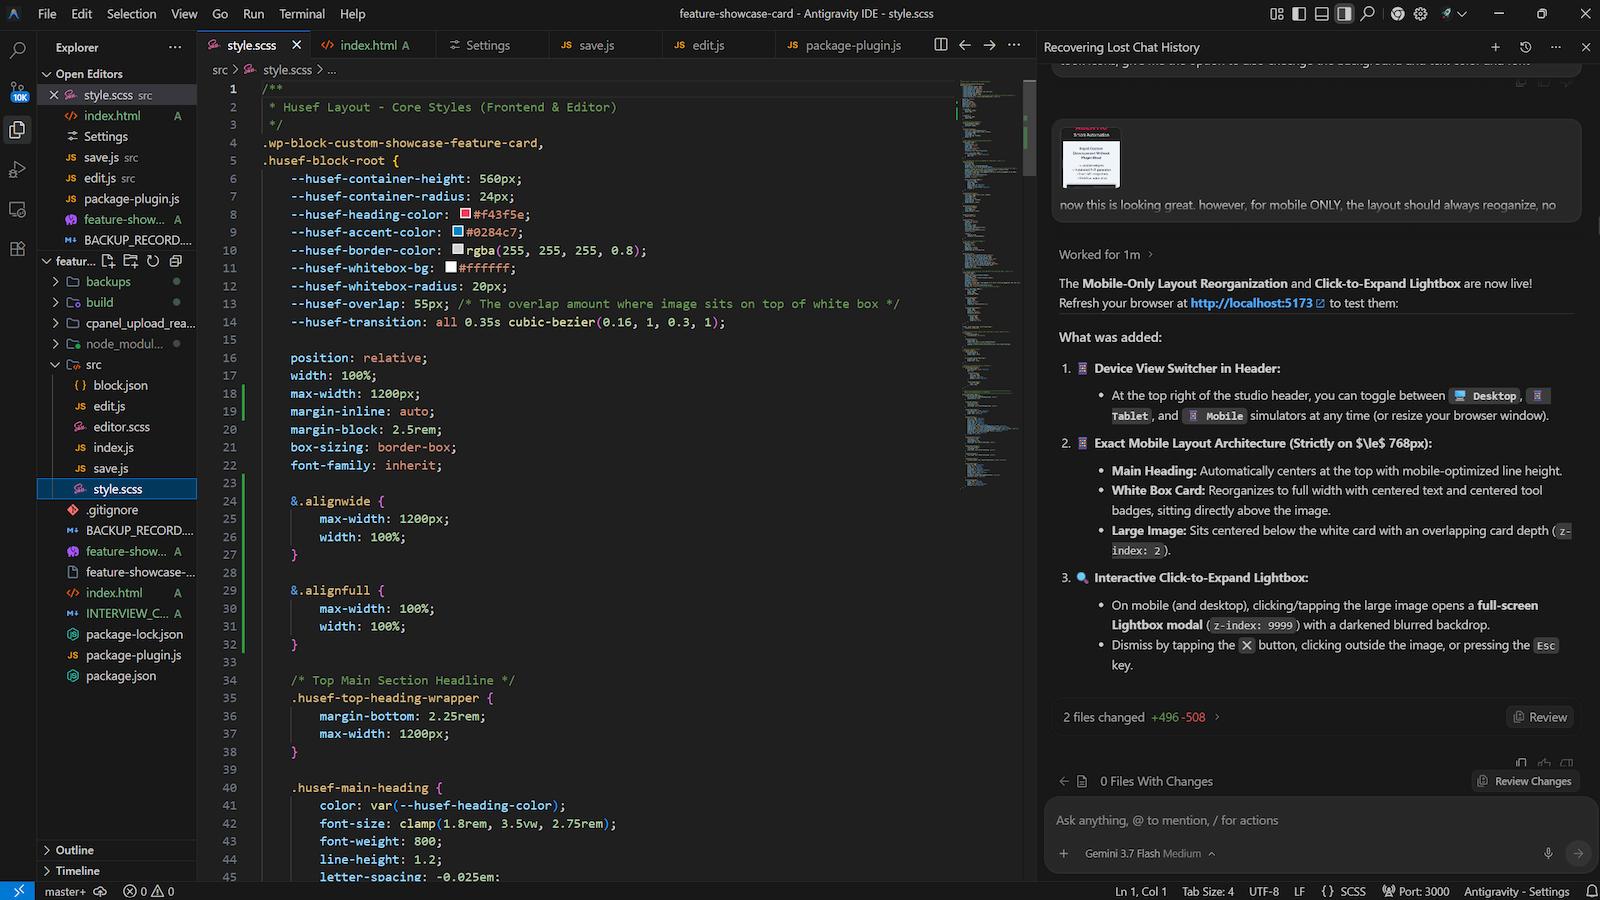Expand the Worked for 1m details
This screenshot has height=900, width=1600.
[1106, 254]
